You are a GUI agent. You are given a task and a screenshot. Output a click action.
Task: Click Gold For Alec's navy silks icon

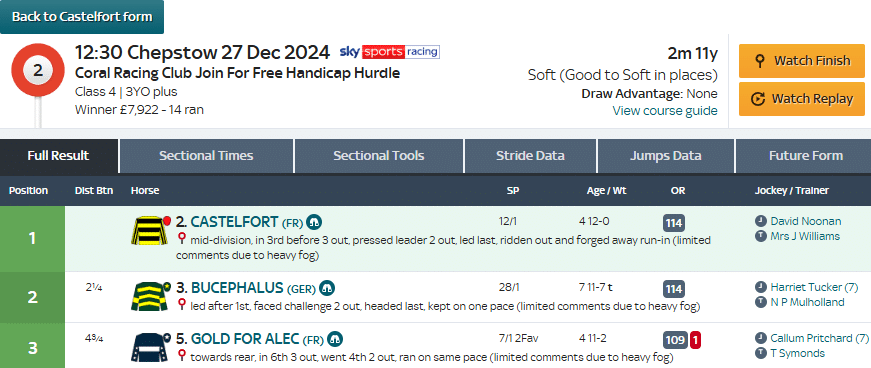[x=151, y=347]
